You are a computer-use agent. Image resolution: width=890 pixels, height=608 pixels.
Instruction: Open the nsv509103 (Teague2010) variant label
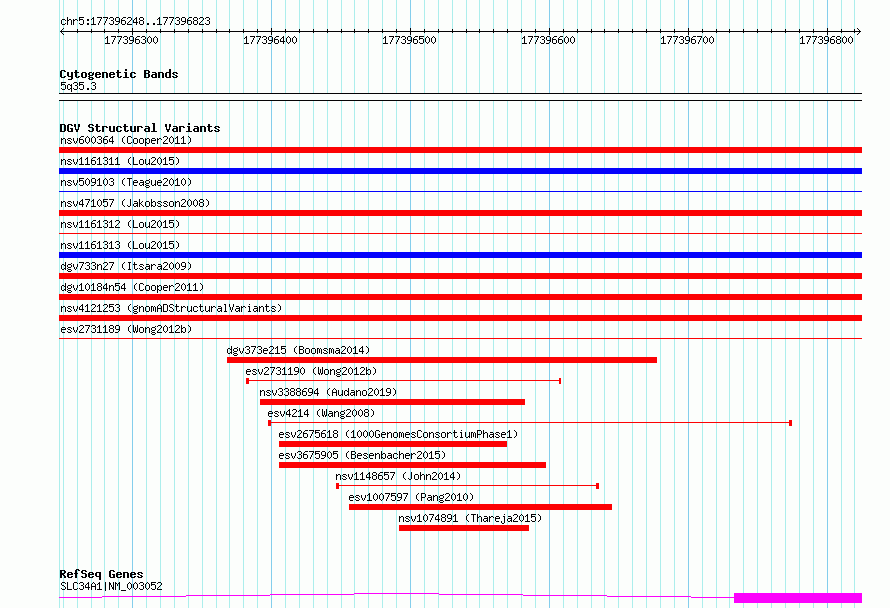(x=126, y=182)
